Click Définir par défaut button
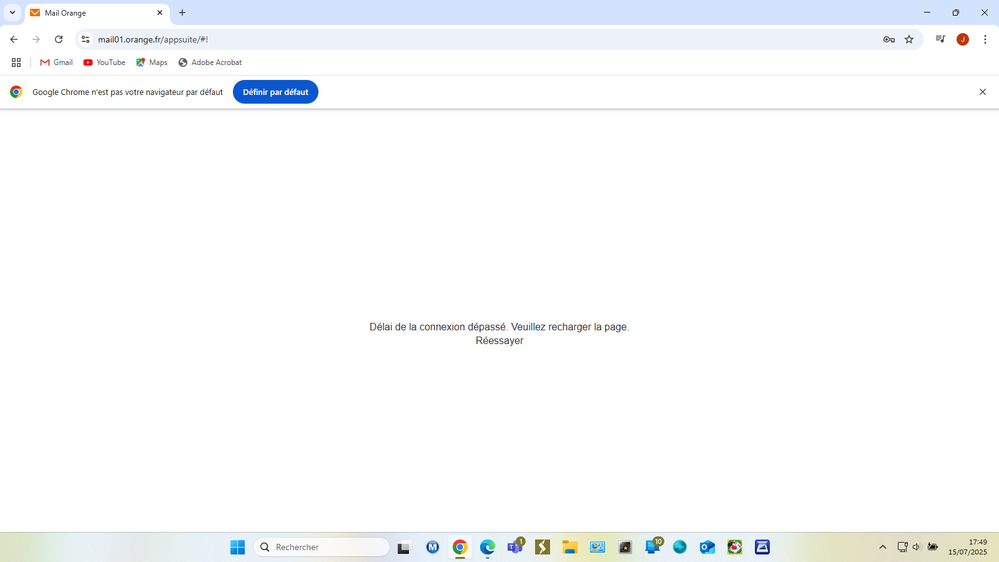Image resolution: width=999 pixels, height=562 pixels. 275,92
